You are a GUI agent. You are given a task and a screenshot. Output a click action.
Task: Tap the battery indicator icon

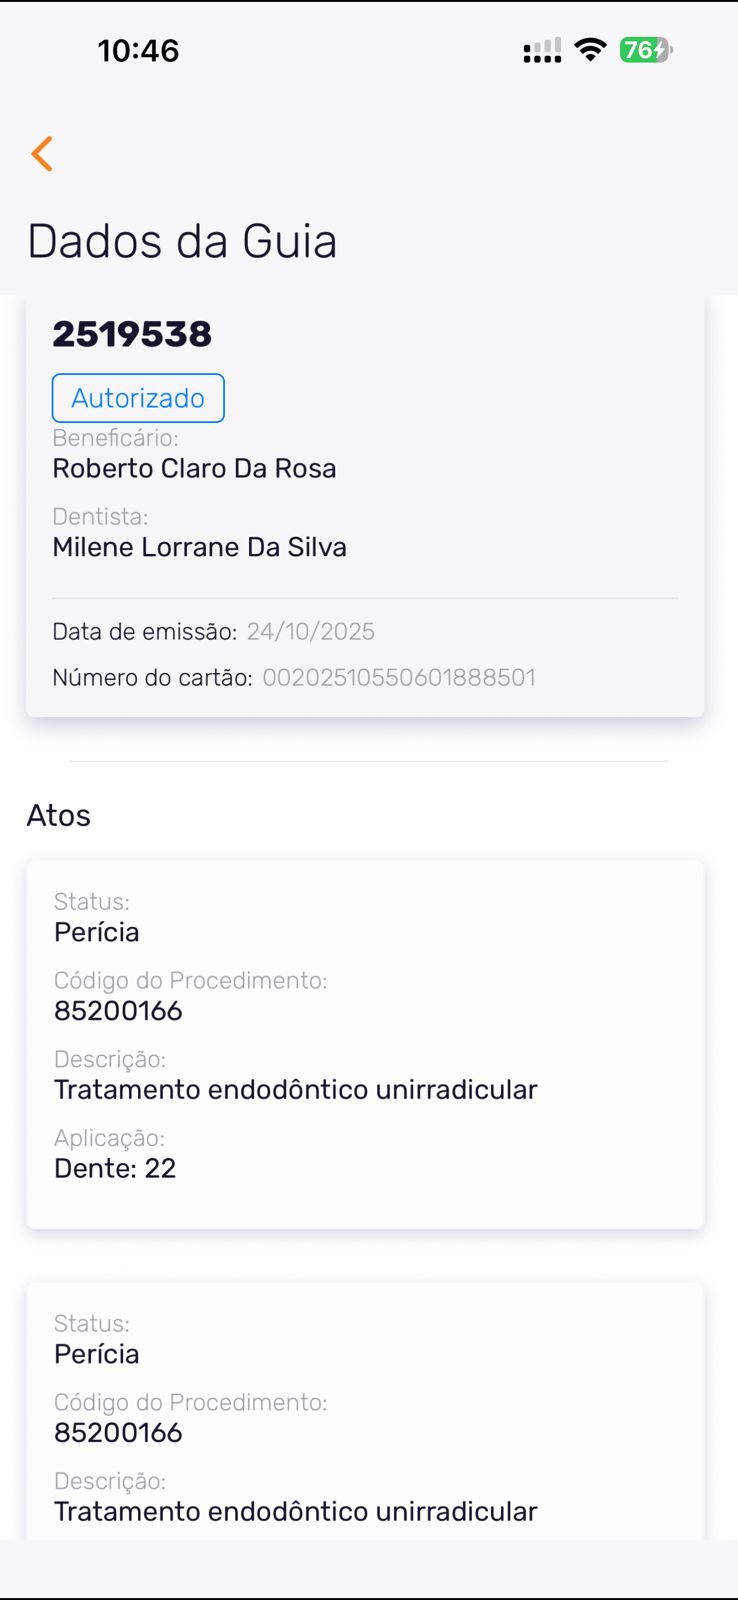click(646, 50)
